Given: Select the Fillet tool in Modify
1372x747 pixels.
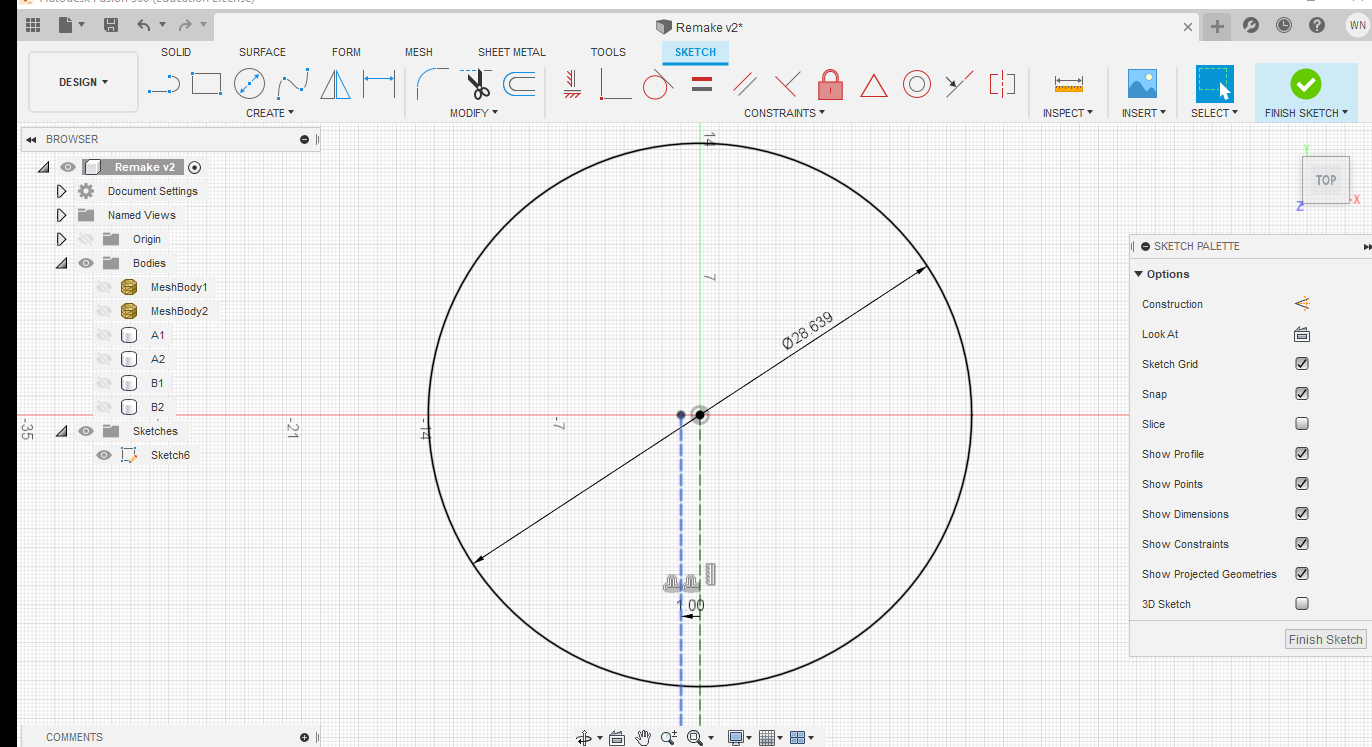Looking at the screenshot, I should click(433, 84).
